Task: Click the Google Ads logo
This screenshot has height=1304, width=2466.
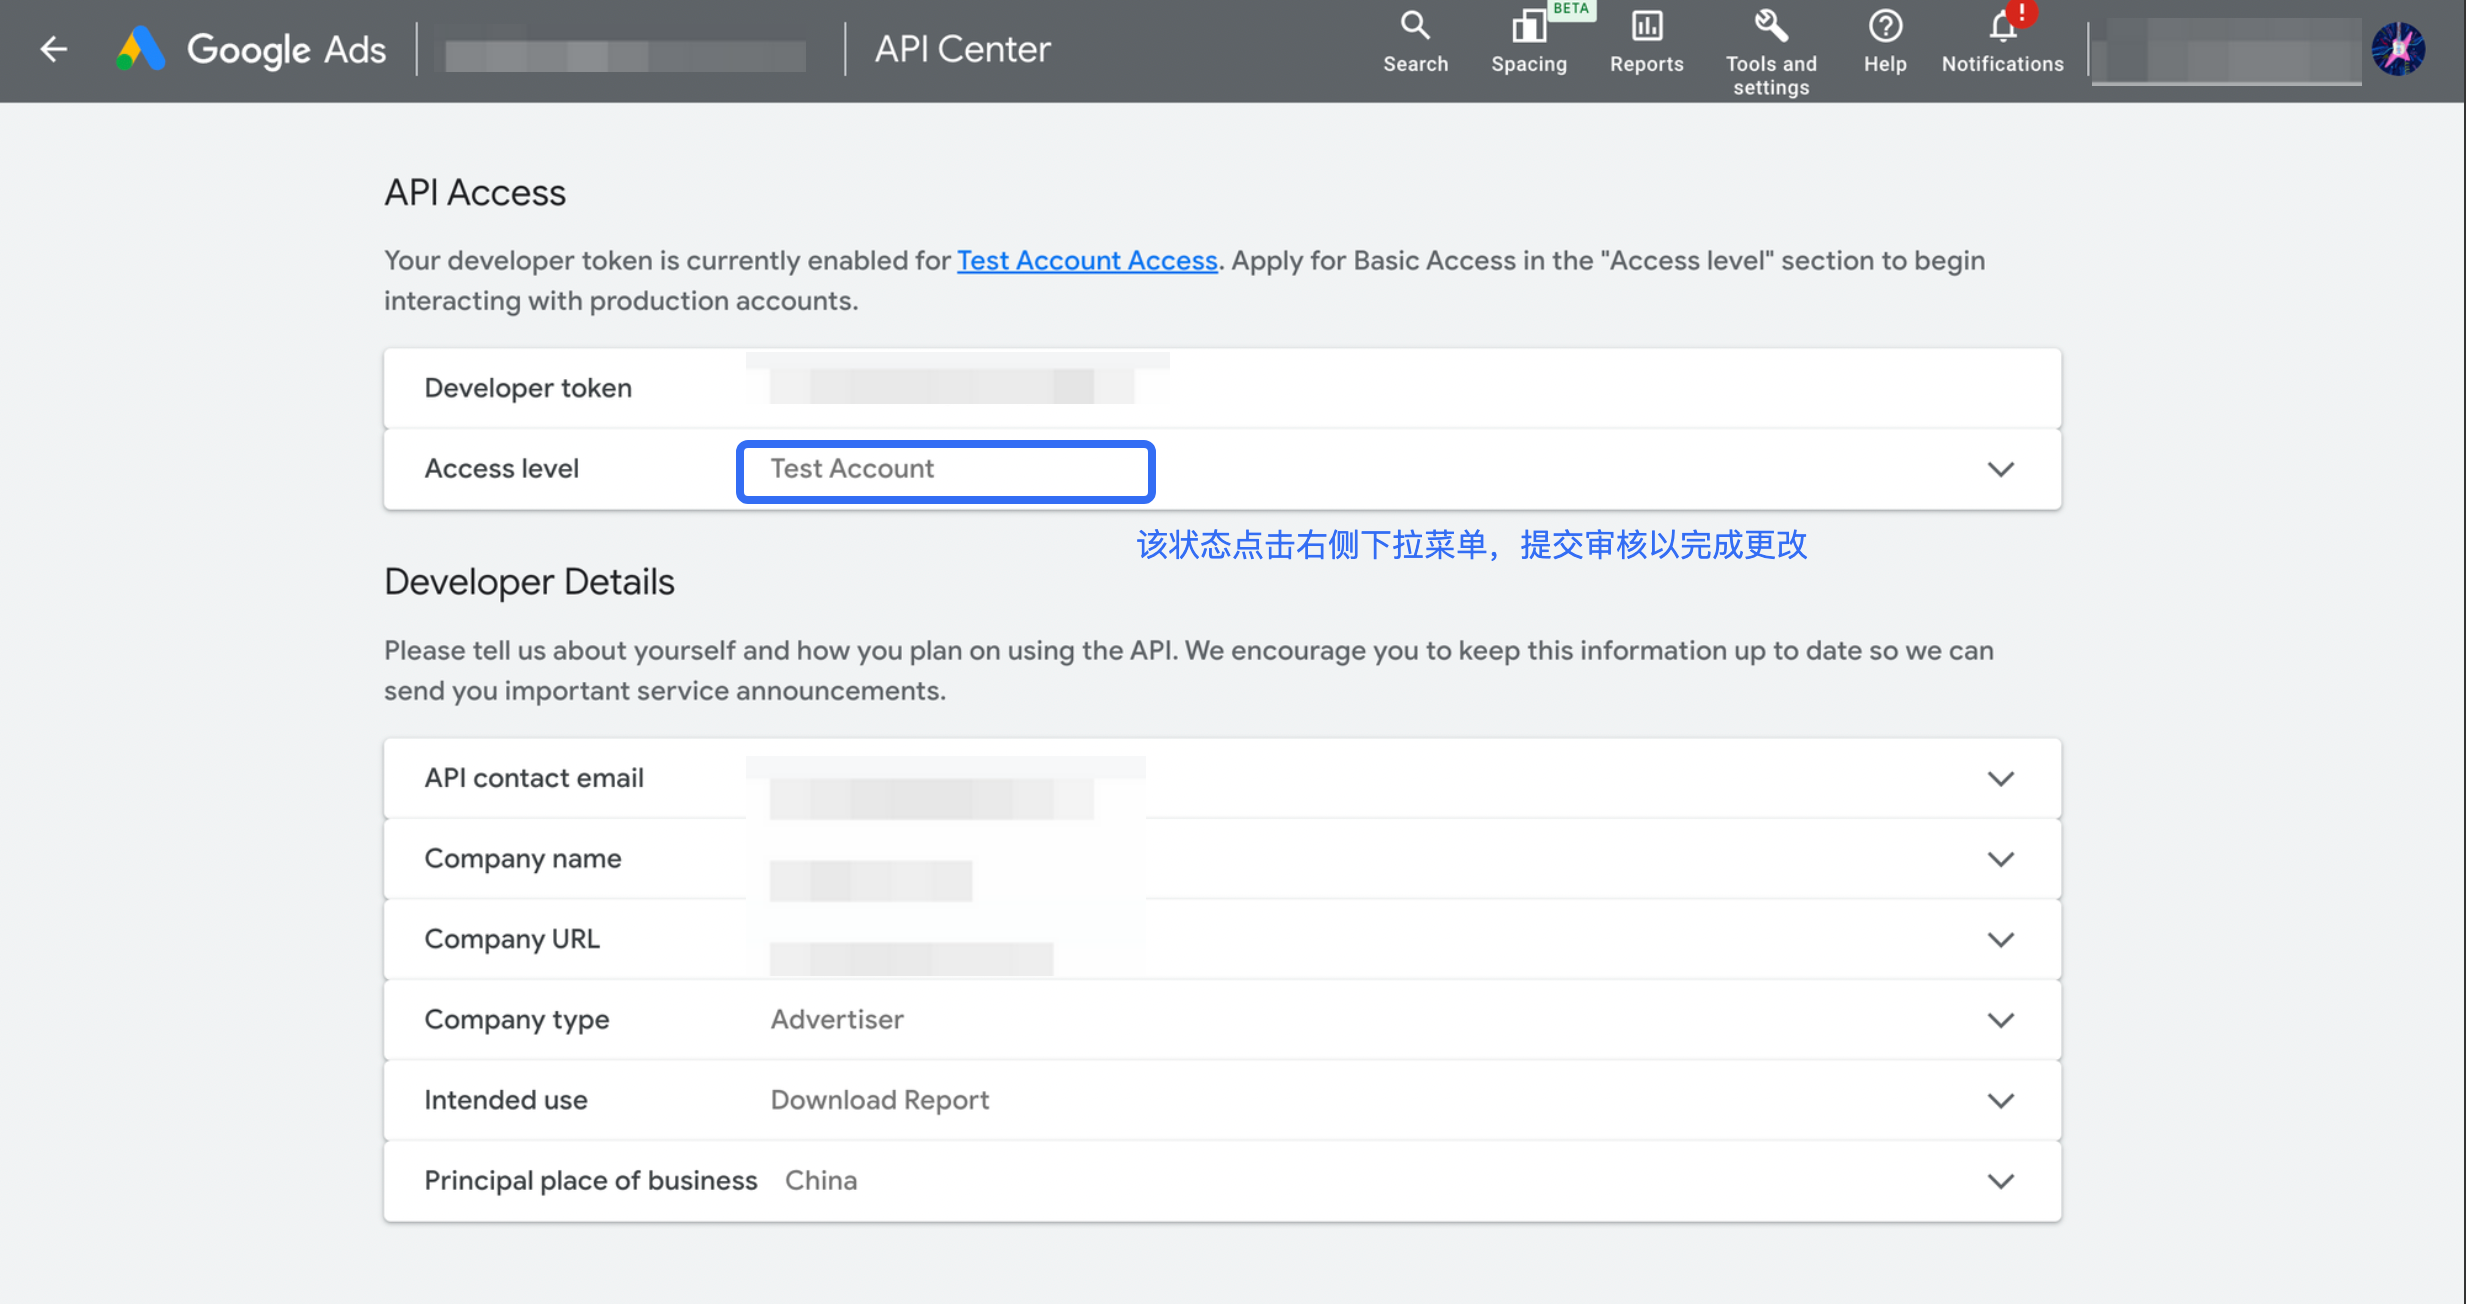Action: pyautogui.click(x=251, y=49)
